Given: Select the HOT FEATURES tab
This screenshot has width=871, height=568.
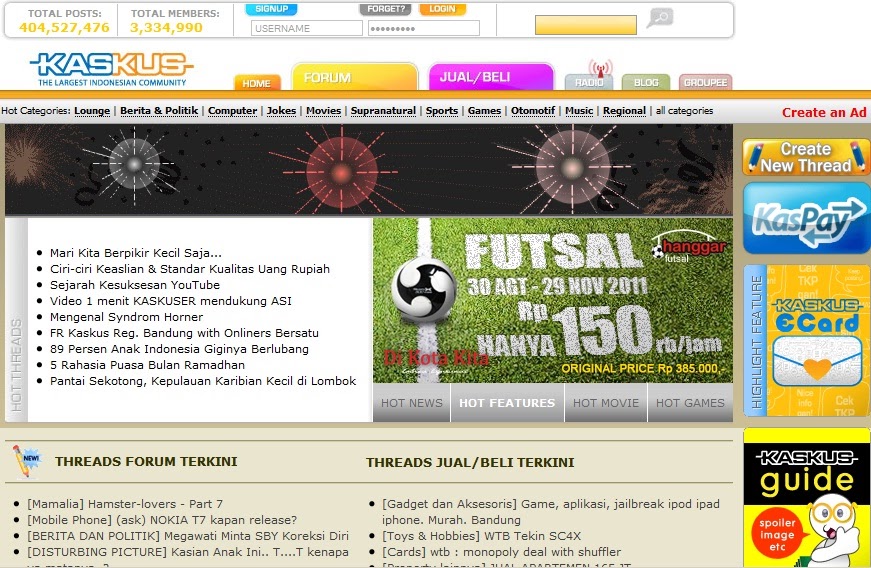Looking at the screenshot, I should [507, 403].
